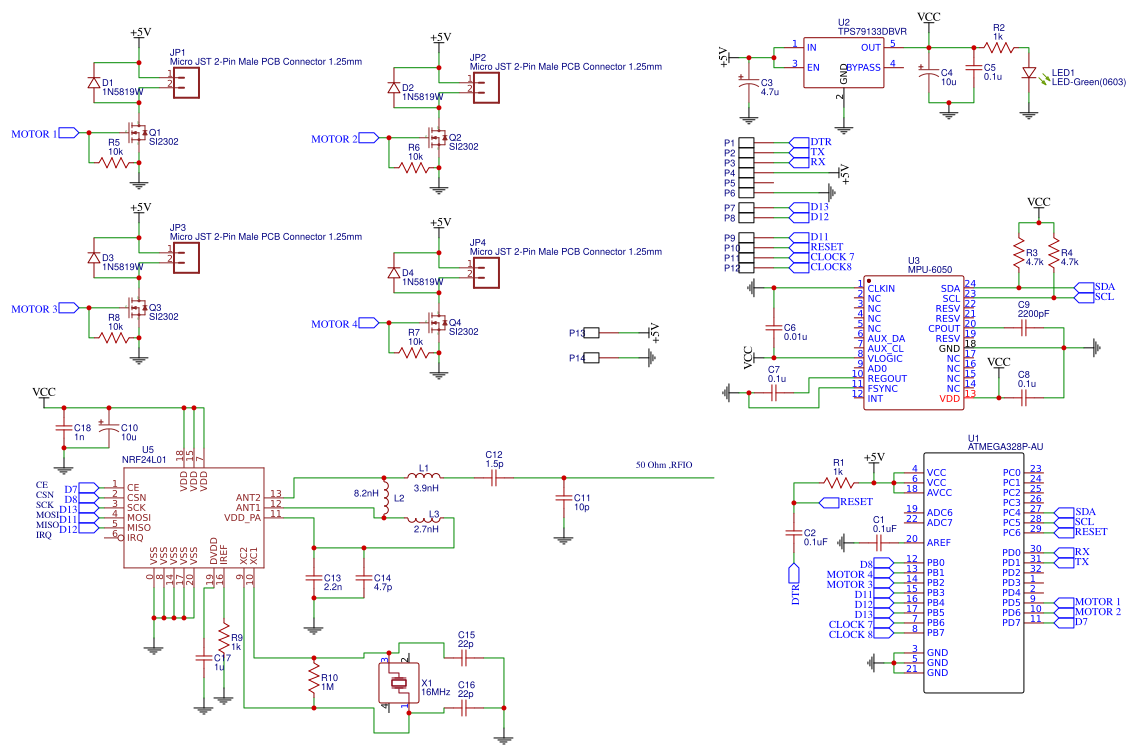Select the '50 Ohm .RFIO' annotation text
Image resolution: width=1137 pixels, height=754 pixels.
point(664,465)
